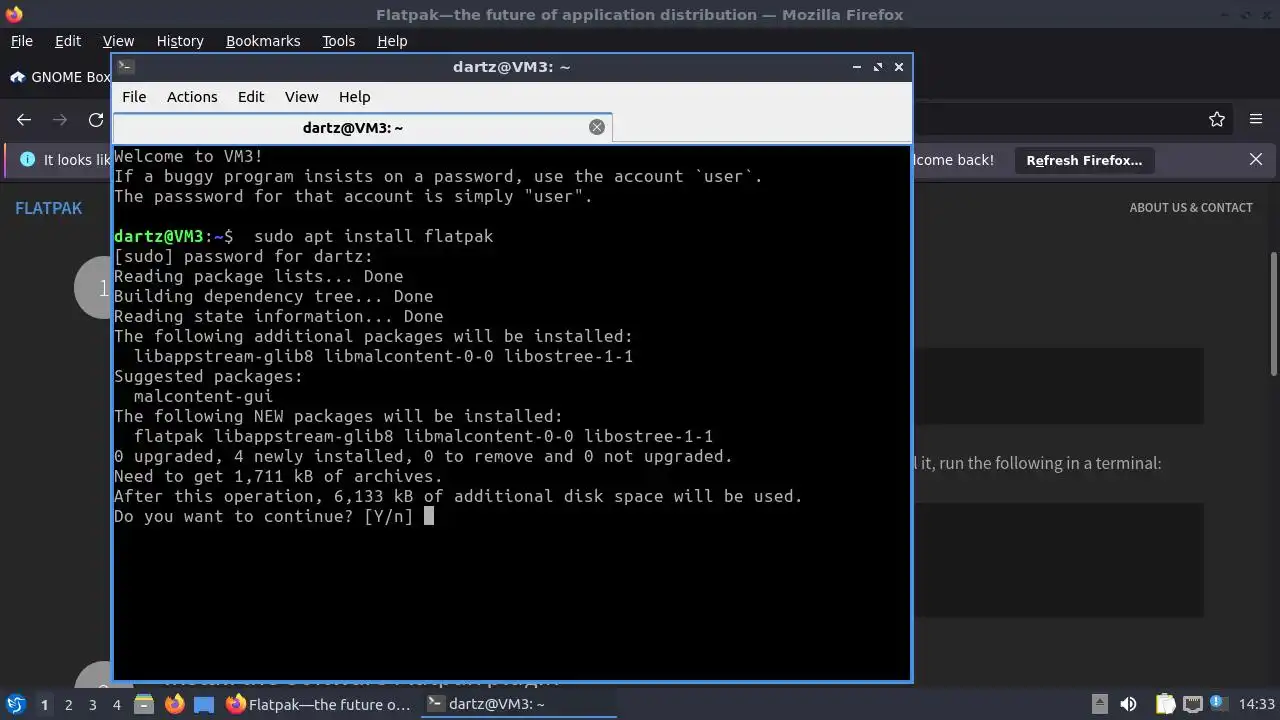Launch the file manager from the taskbar

(144, 704)
